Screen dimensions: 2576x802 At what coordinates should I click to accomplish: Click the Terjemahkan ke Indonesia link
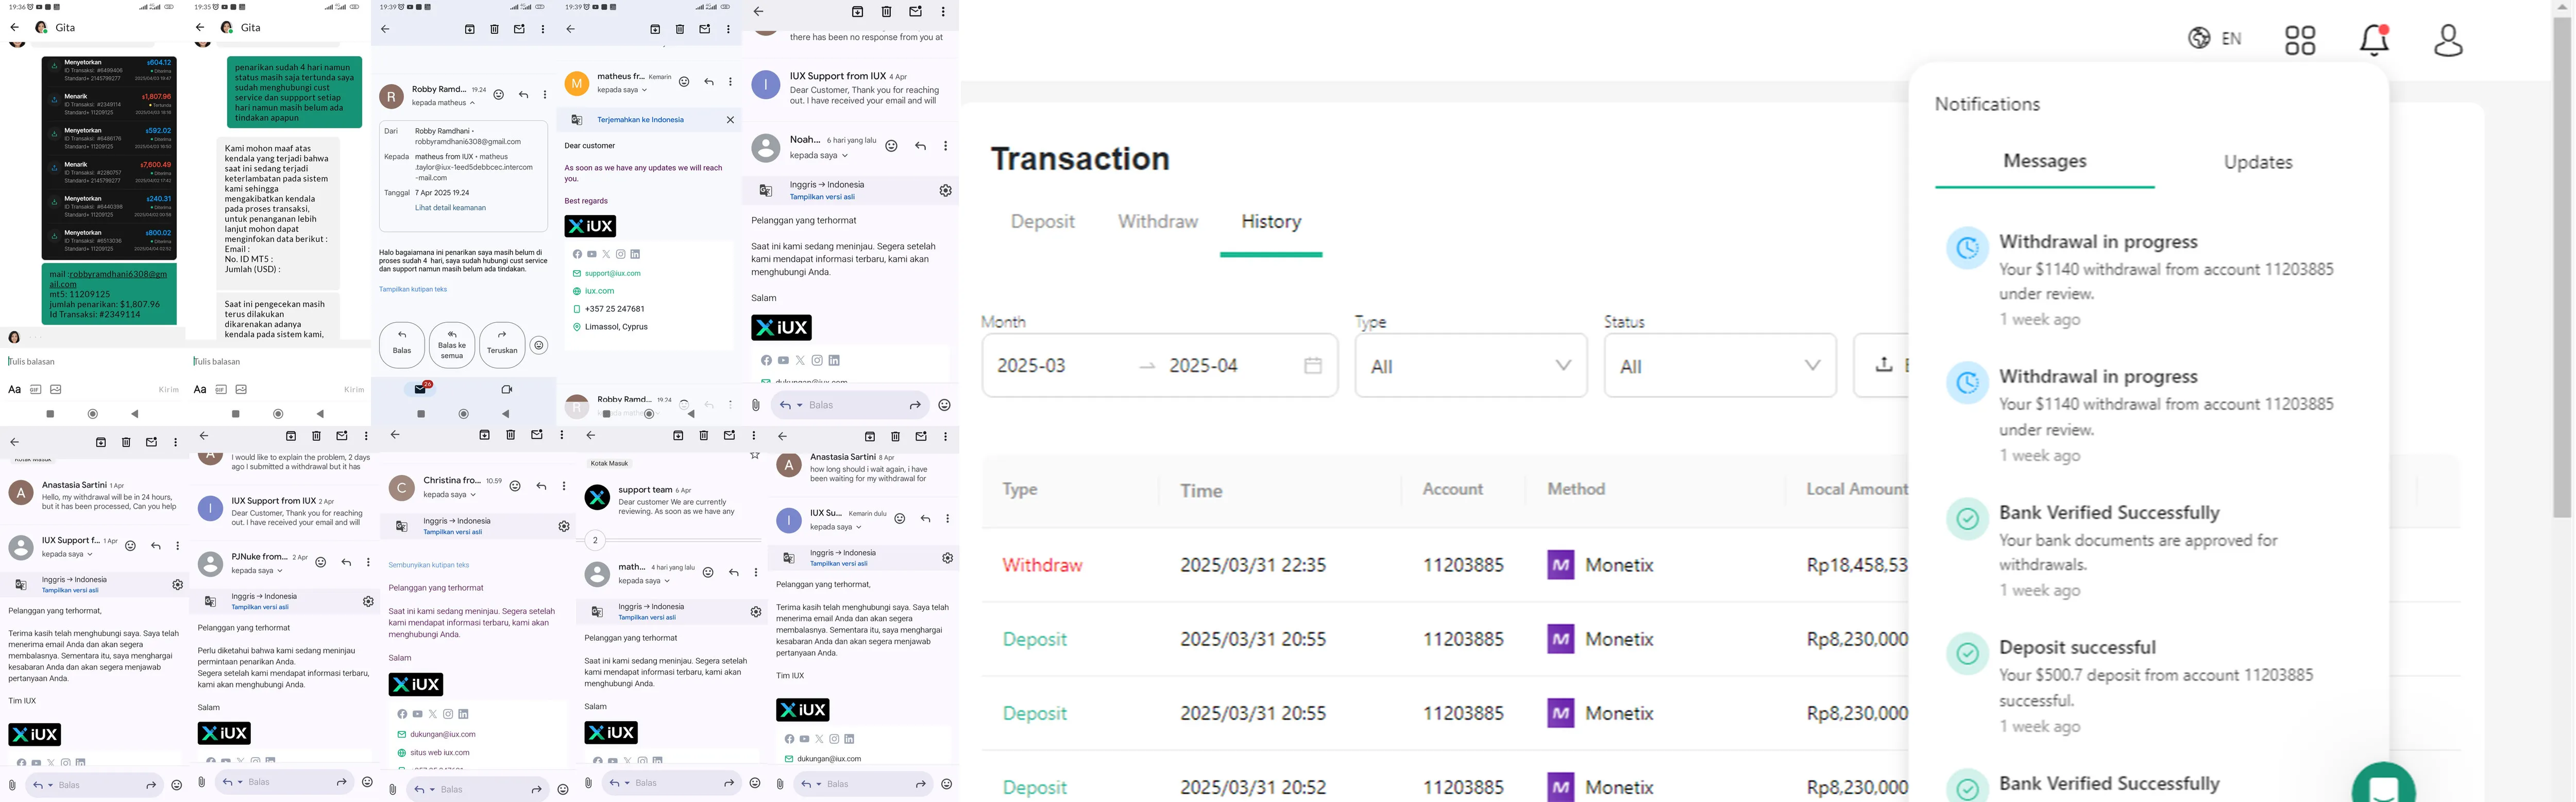point(640,120)
